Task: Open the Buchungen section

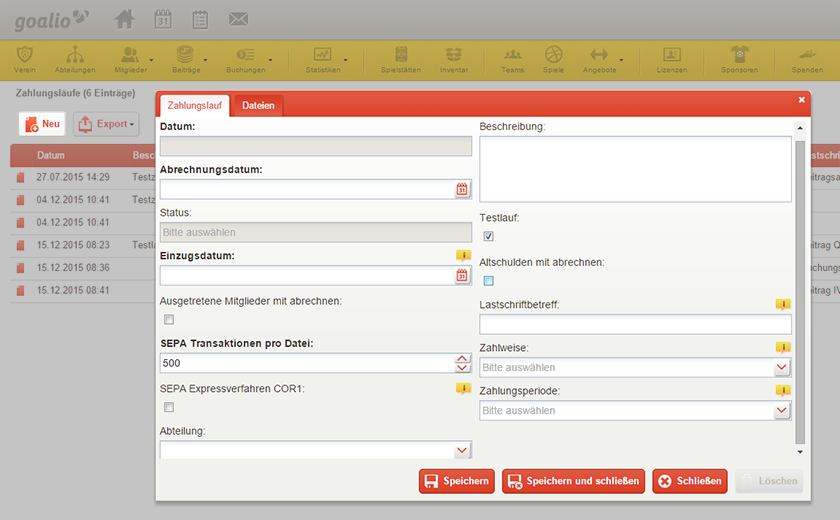Action: pos(245,59)
